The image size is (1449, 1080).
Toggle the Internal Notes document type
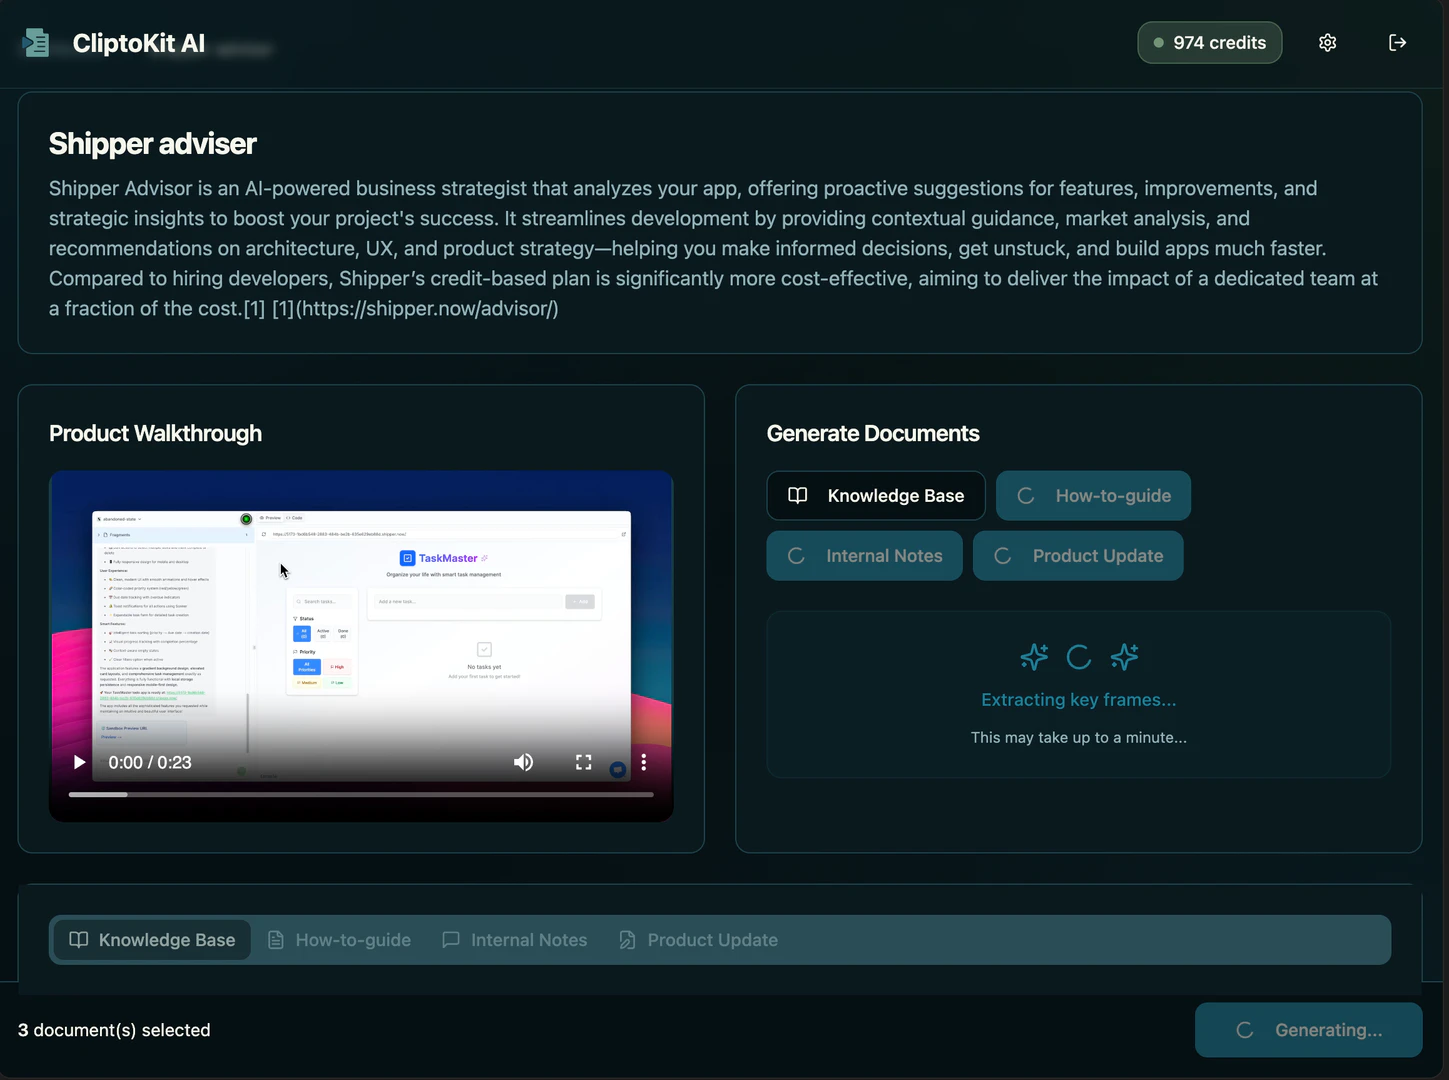point(864,555)
